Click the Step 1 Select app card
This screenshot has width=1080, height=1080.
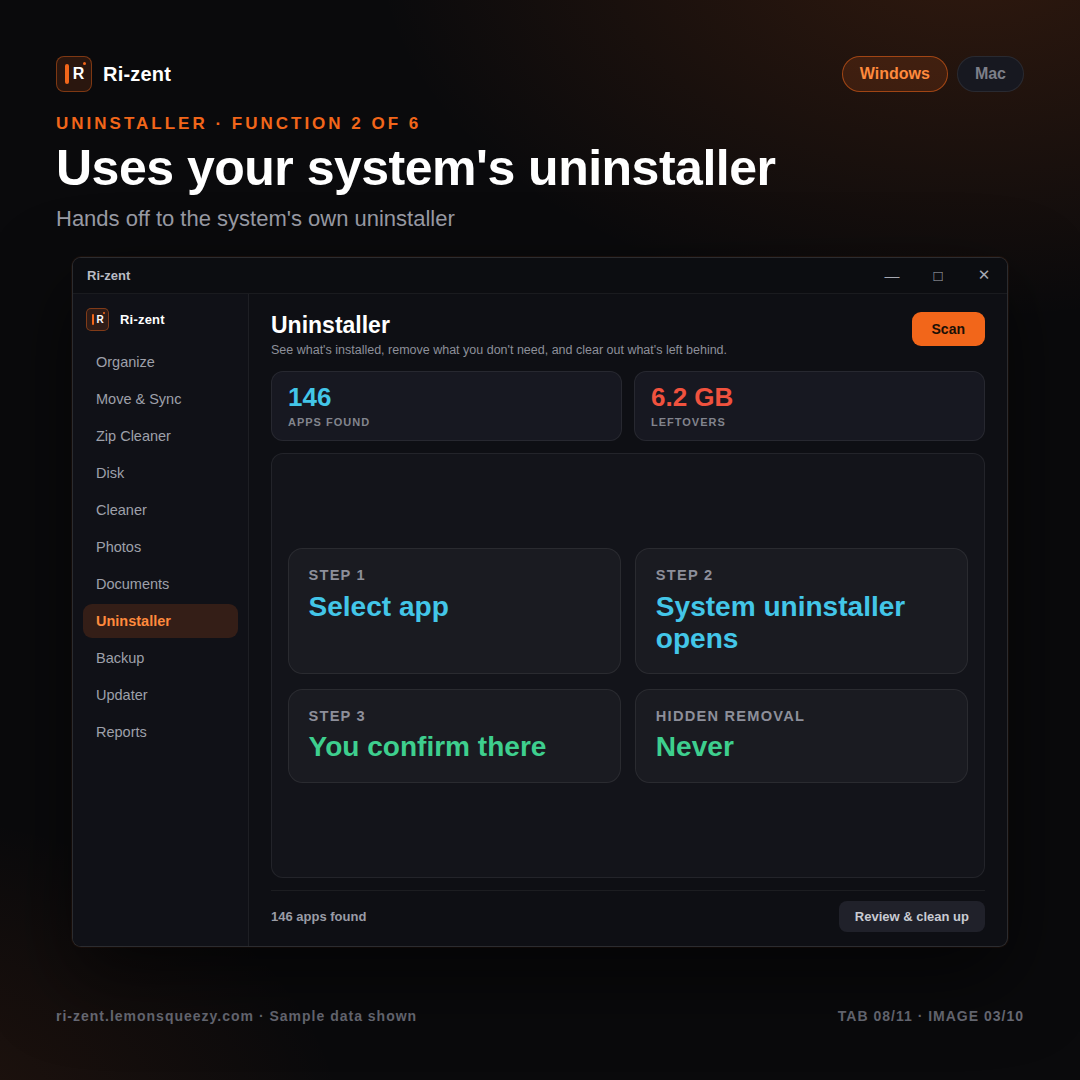454,611
